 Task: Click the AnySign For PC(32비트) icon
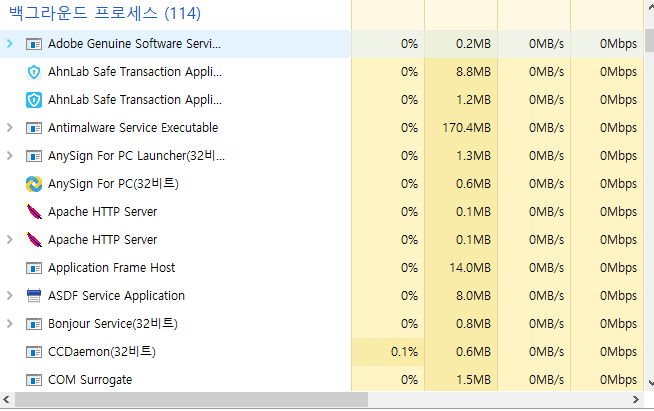pyautogui.click(x=34, y=184)
